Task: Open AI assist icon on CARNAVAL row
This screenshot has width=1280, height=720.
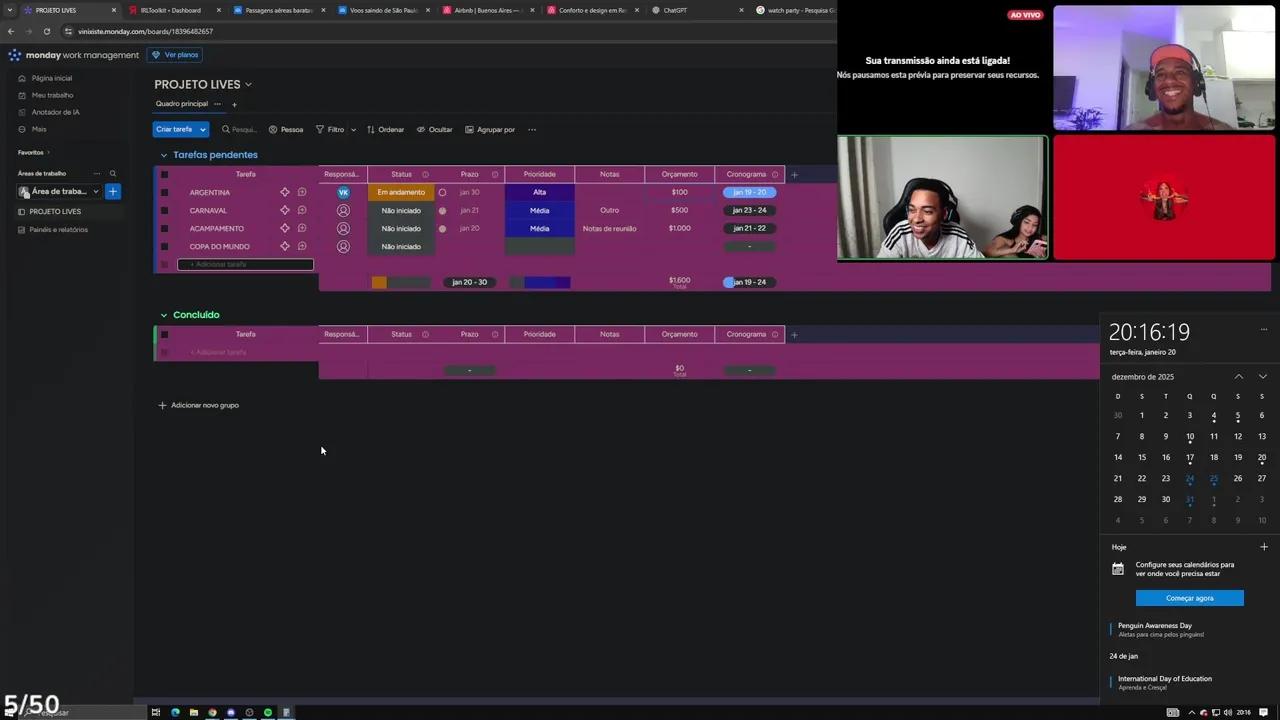Action: pos(285,210)
